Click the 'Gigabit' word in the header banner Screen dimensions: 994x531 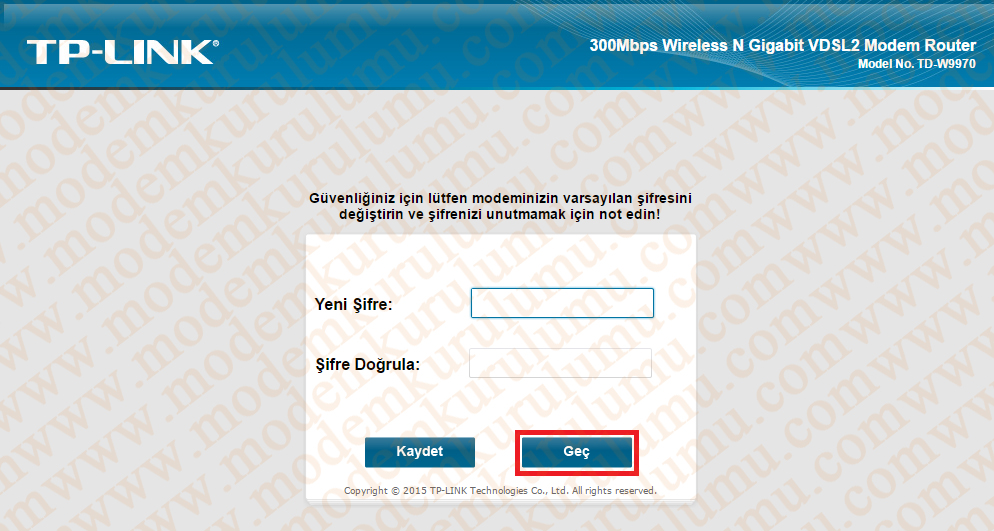778,46
